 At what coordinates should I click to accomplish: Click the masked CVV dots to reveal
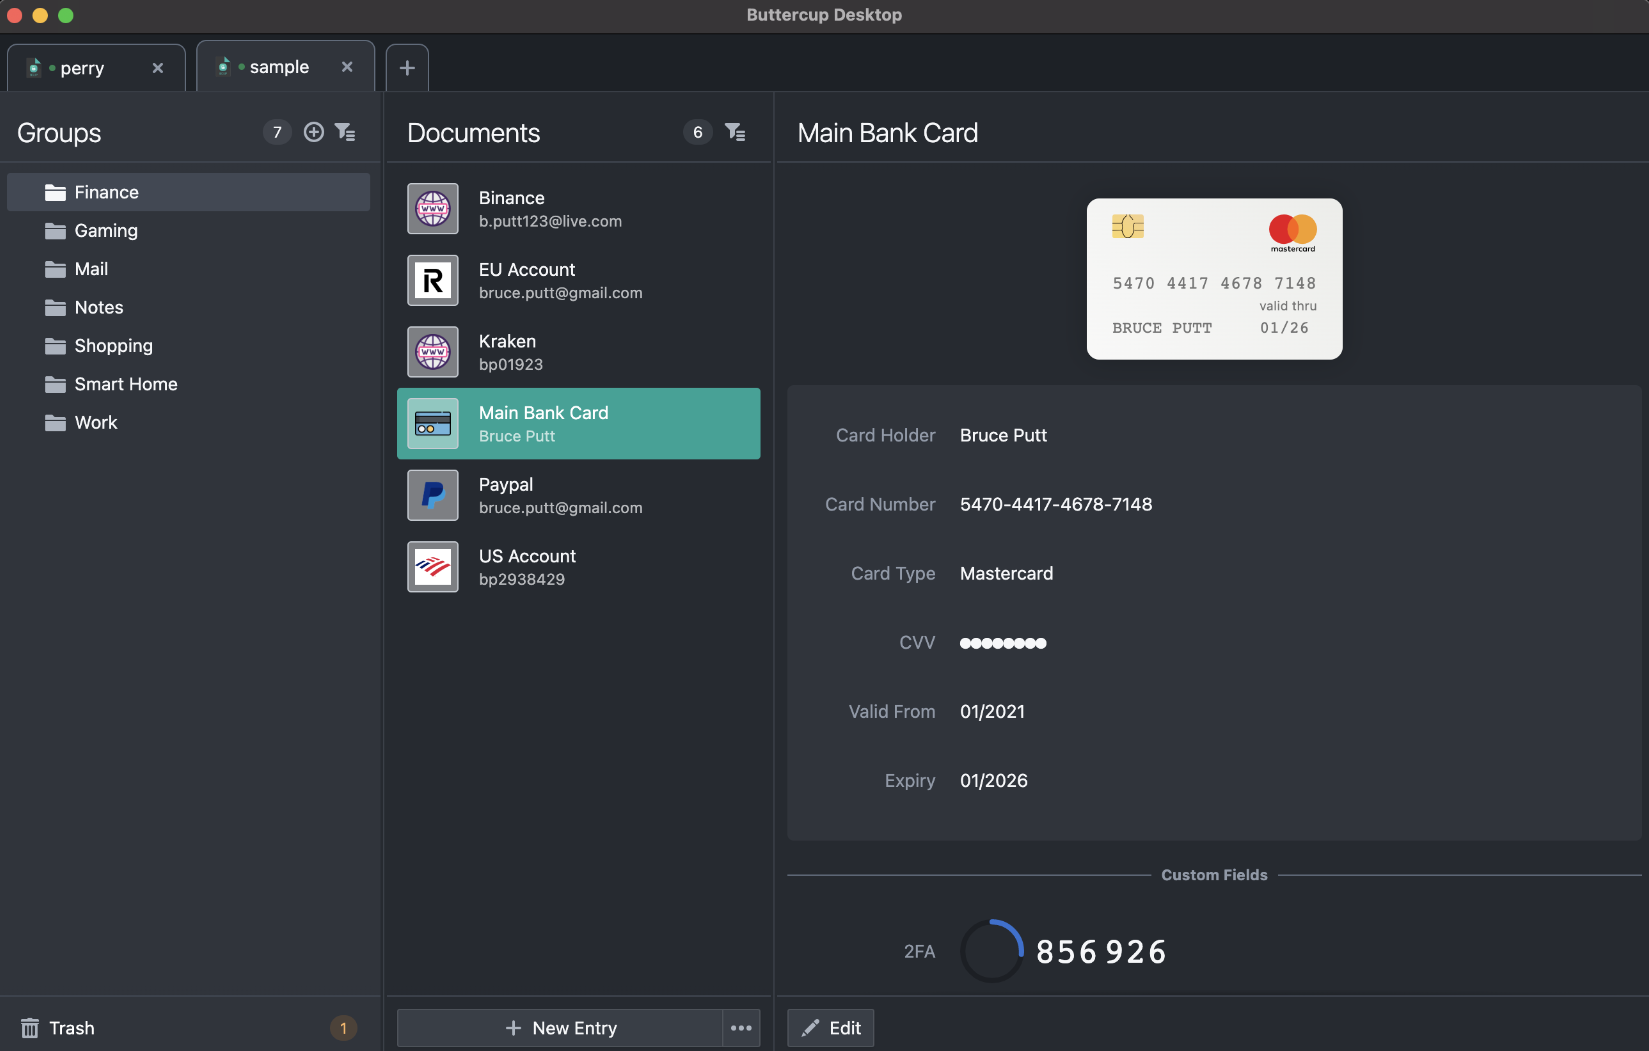coord(1003,643)
